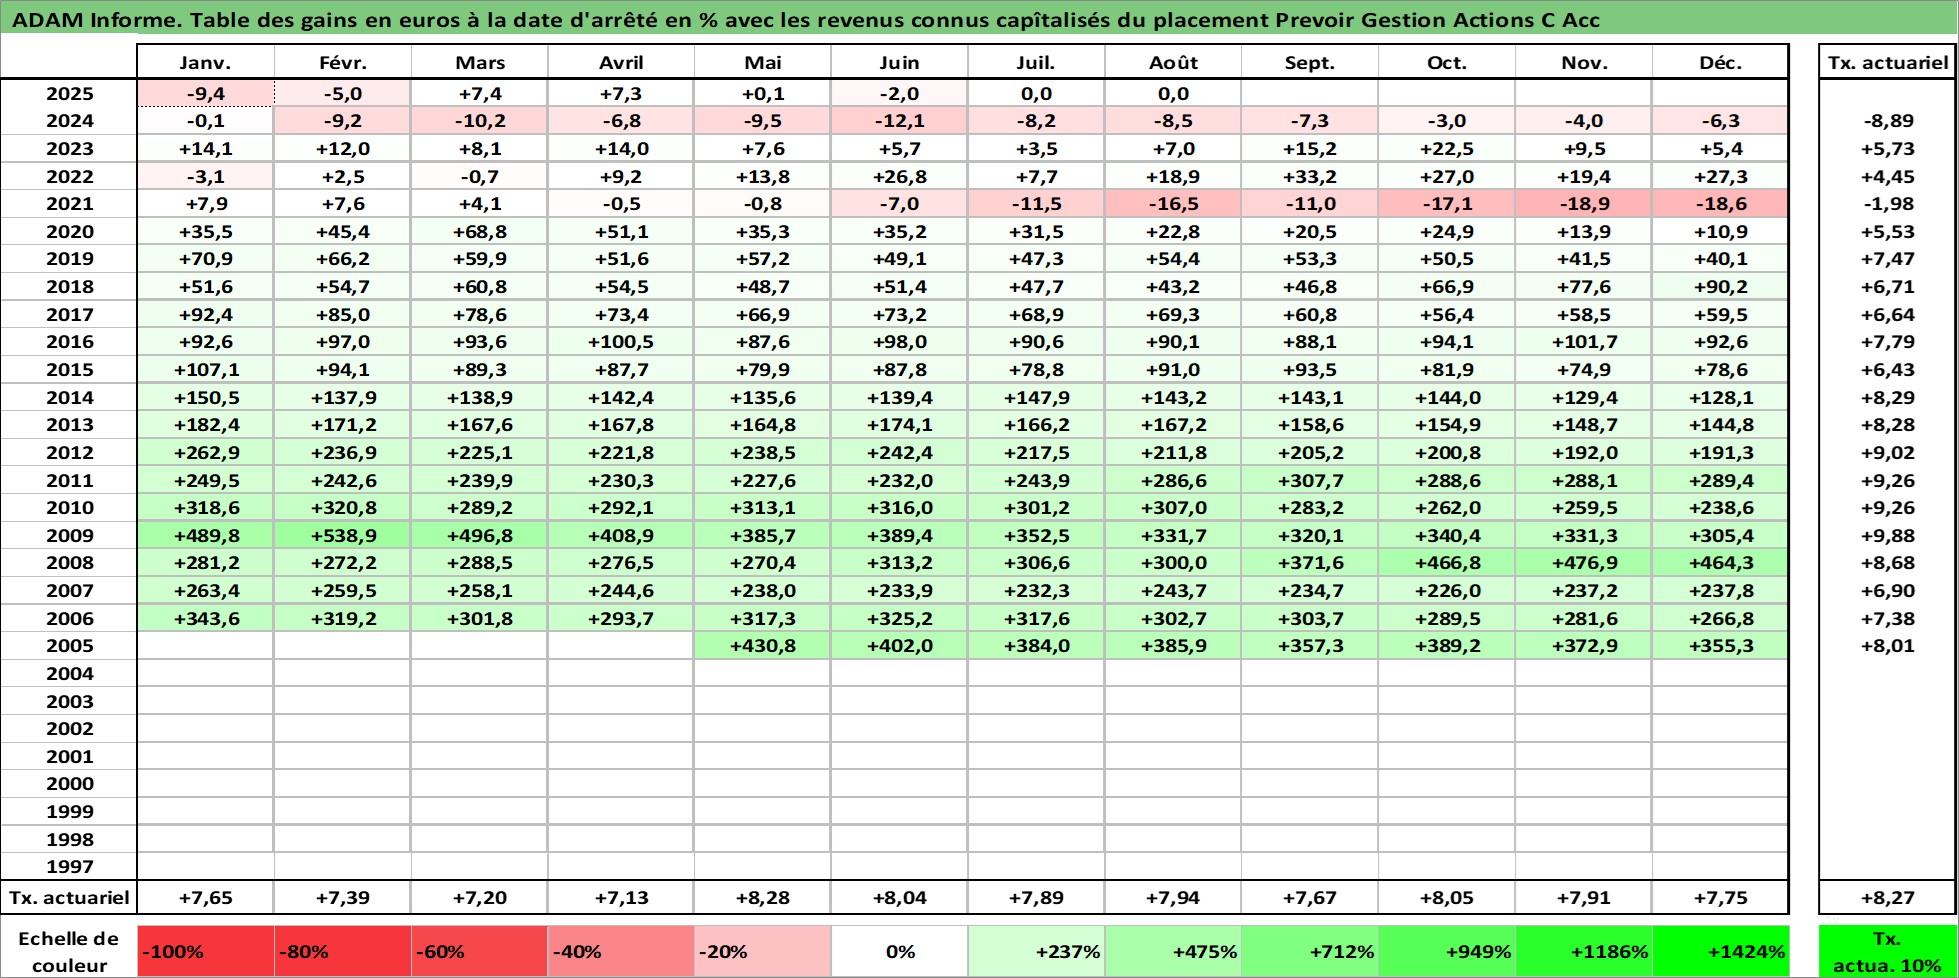Select the 2009 row label
The width and height of the screenshot is (1959, 978).
[69, 536]
